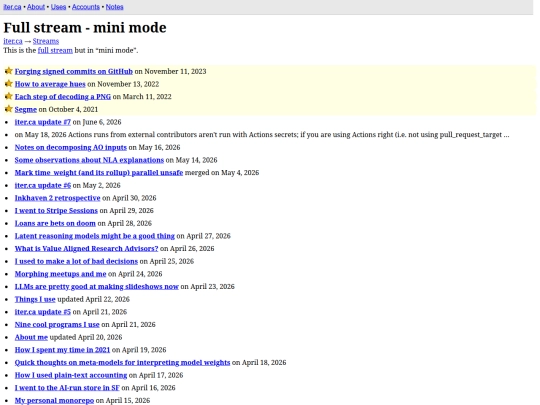Click the star icon next to Segme
The height and width of the screenshot is (405, 540).
9,109
